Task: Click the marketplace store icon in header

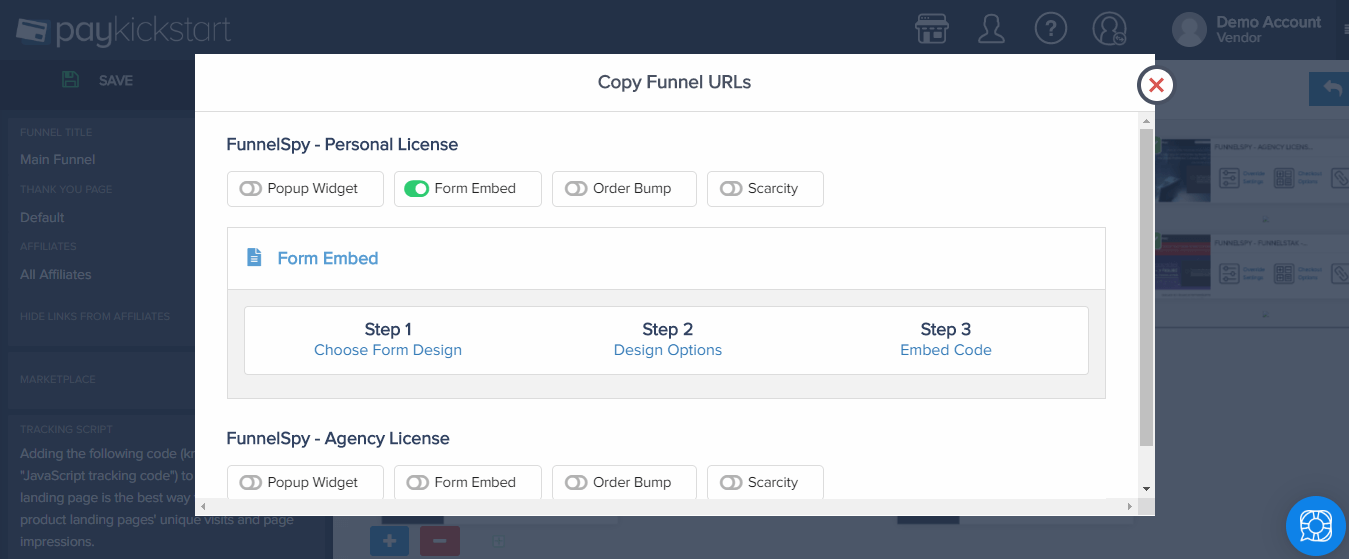Action: coord(932,28)
